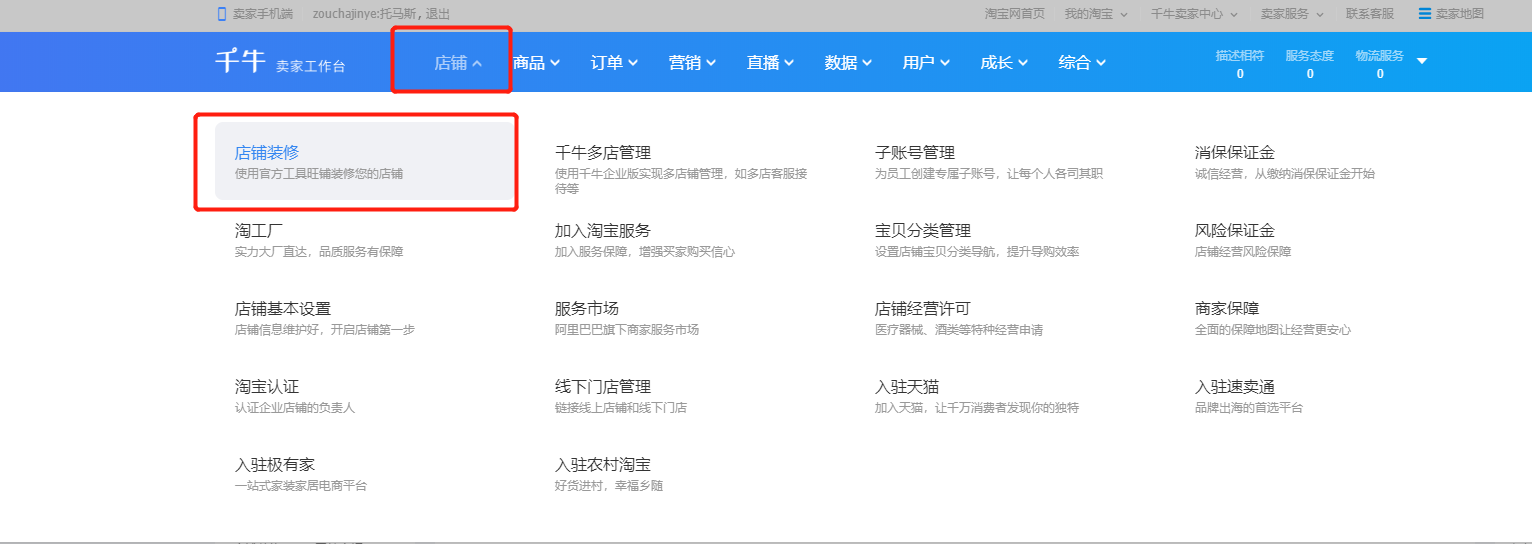Viewport: 1532px width, 544px height.
Task: Click description 好货进村，幸福乡随
Action: pyautogui.click(x=609, y=485)
